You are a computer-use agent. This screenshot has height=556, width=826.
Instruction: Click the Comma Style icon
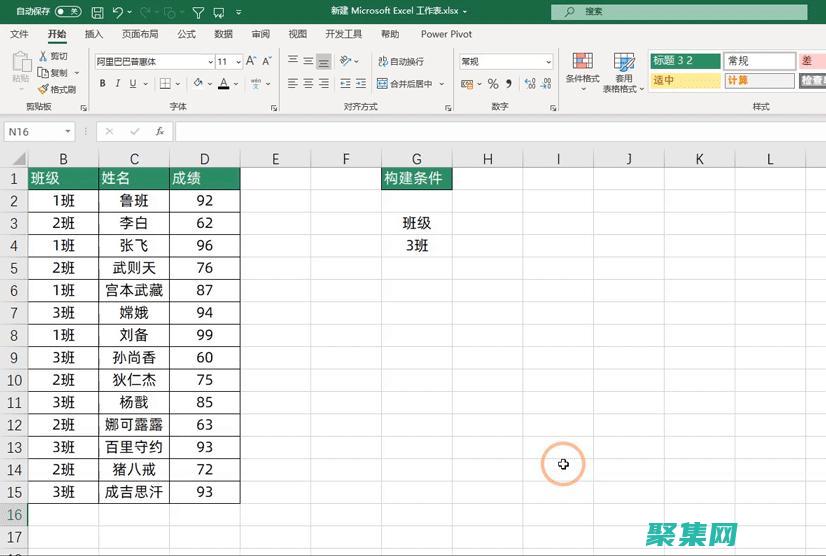(x=509, y=83)
